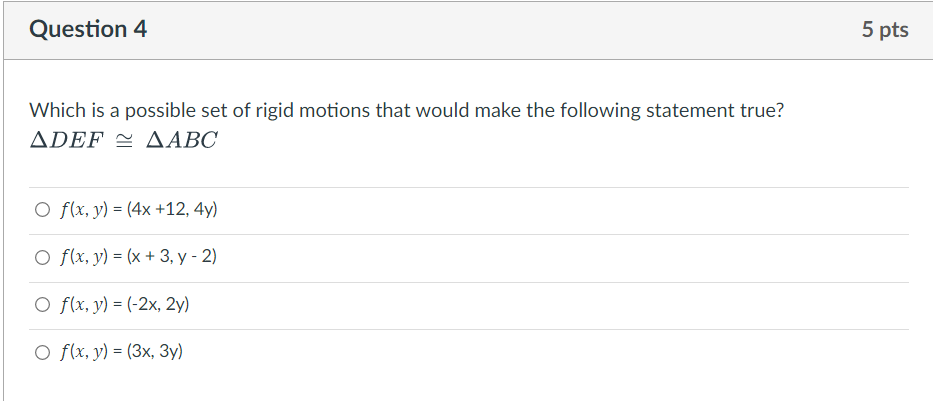This screenshot has height=401, width=933.
Task: Select the radio button for (4x +12, 4y)
Action: click(x=41, y=210)
